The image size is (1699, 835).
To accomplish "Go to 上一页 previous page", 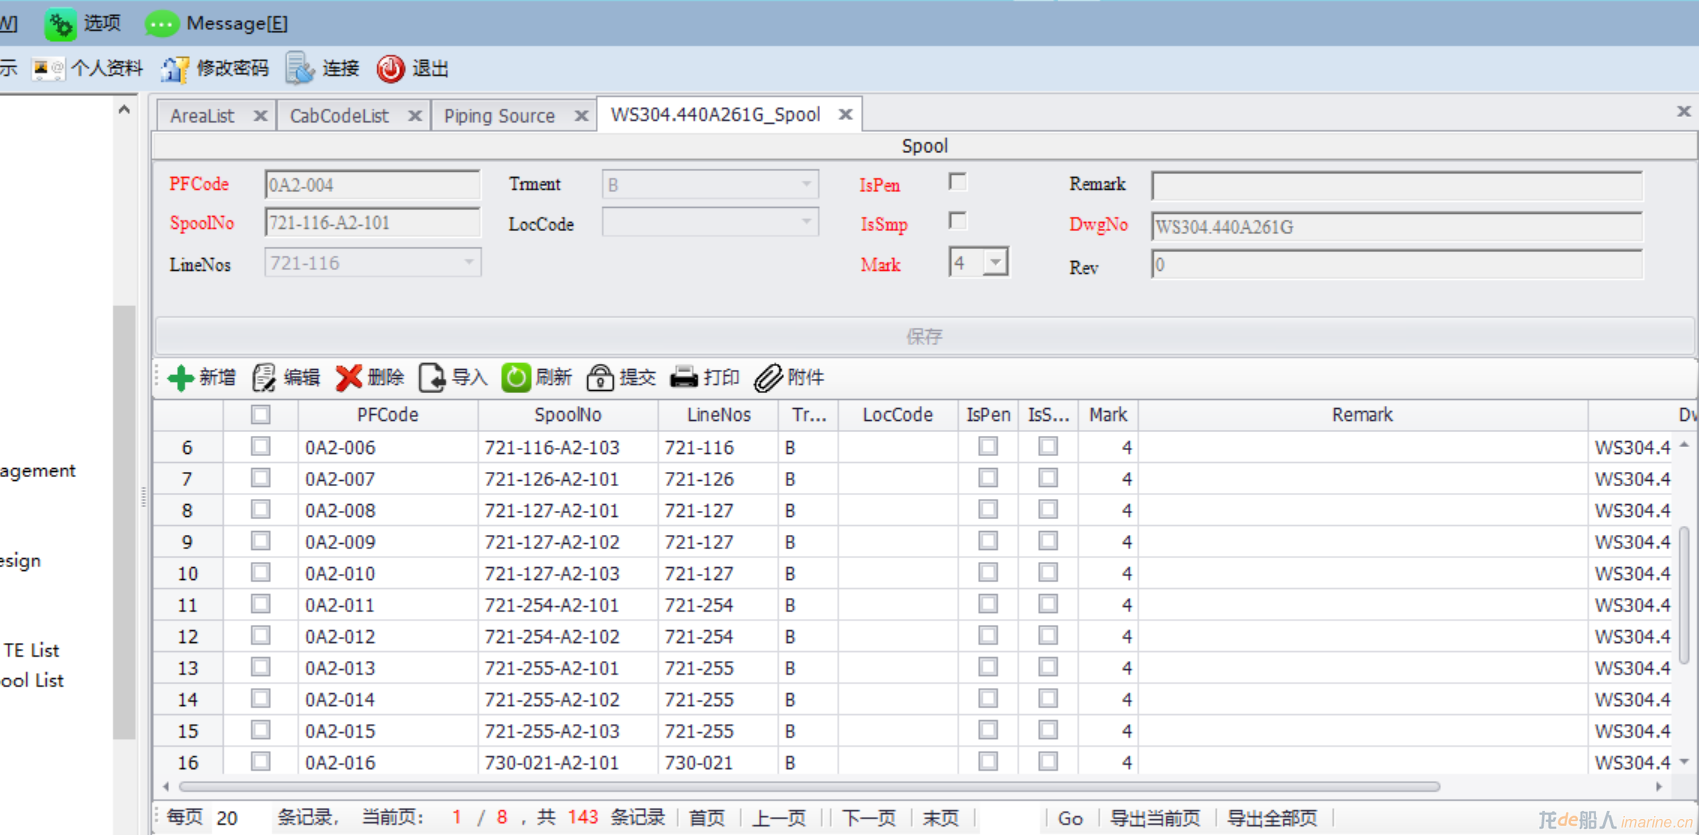I will coord(778,818).
